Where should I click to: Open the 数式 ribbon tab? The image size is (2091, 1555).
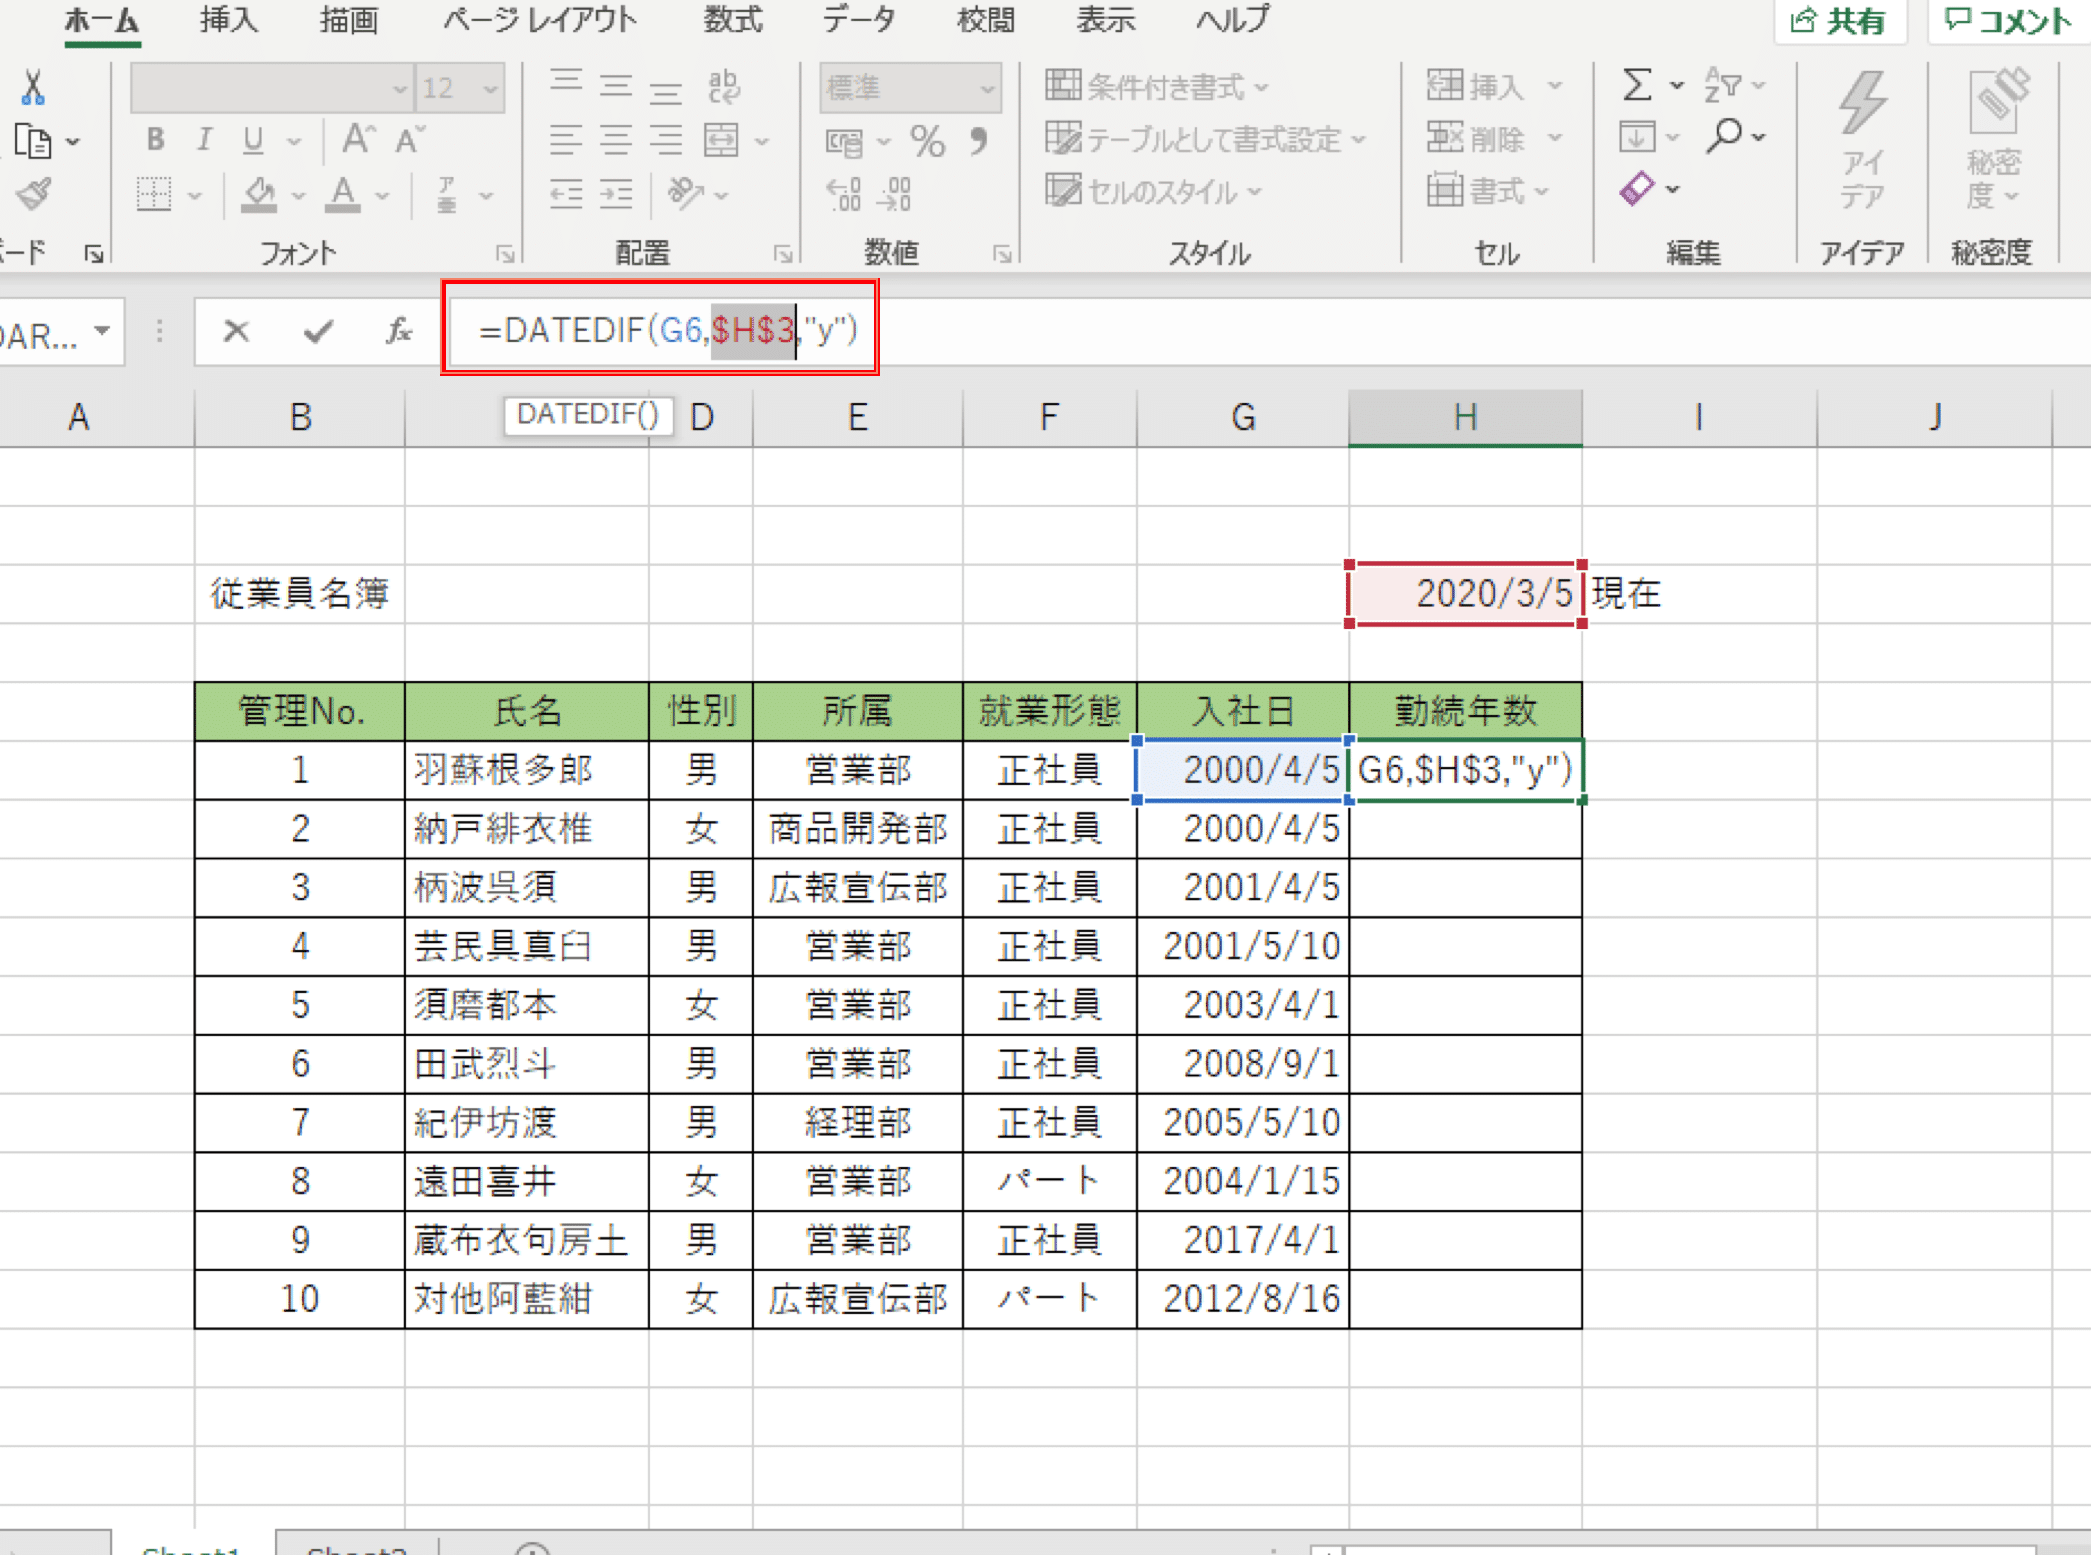point(732,20)
